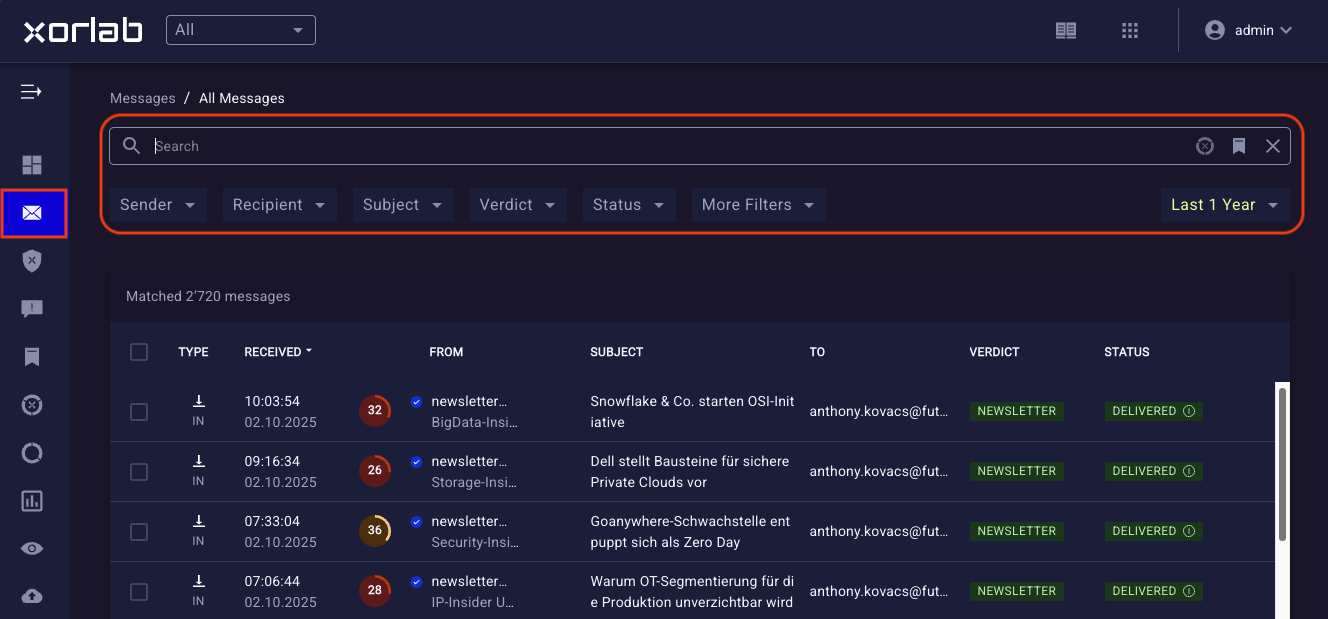The image size is (1328, 619).
Task: Open the cloud upload sidebar icon
Action: coord(32,596)
